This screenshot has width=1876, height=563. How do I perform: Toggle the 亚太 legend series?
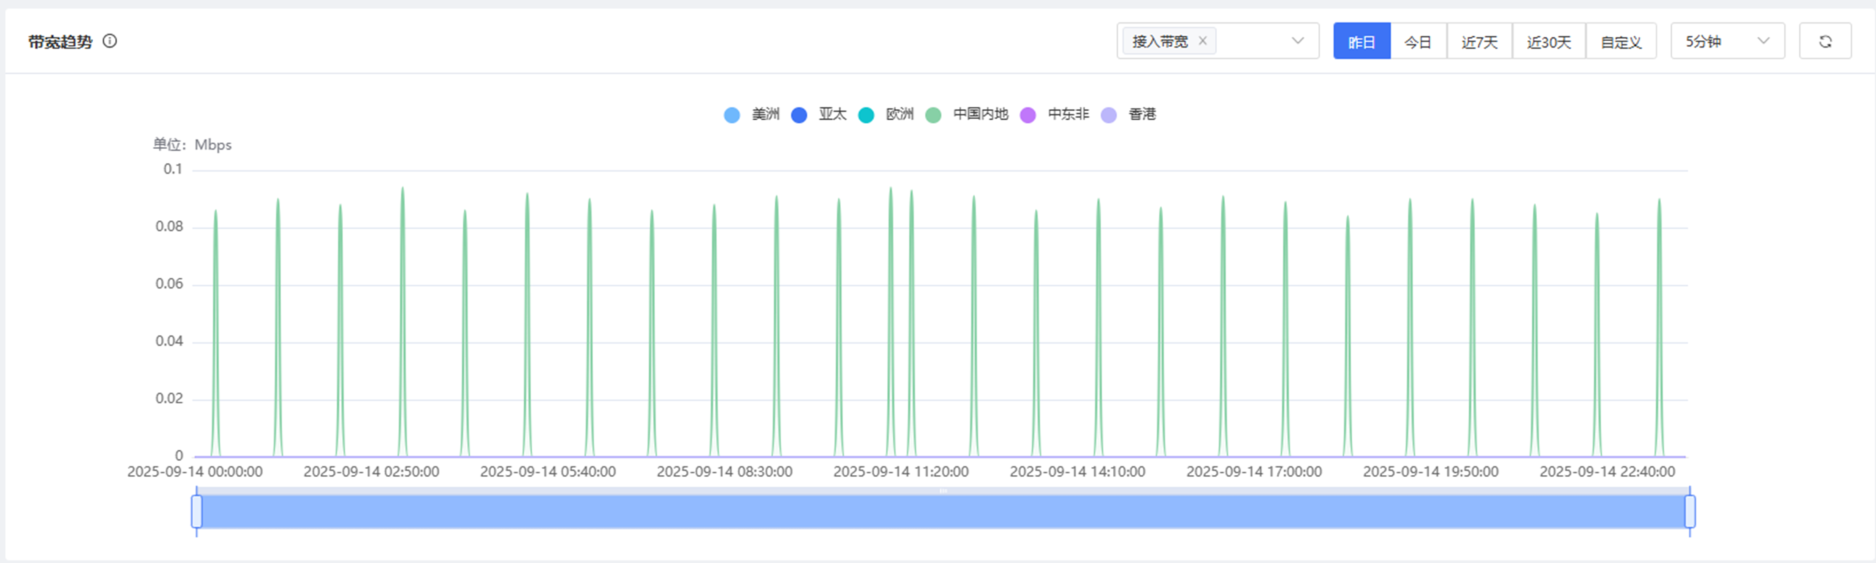(x=819, y=115)
